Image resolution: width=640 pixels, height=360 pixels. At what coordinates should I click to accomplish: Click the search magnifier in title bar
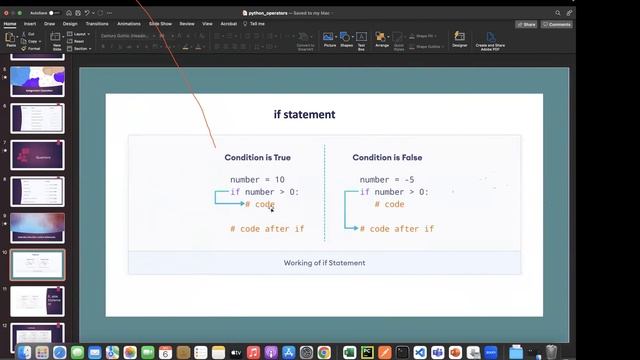(558, 13)
